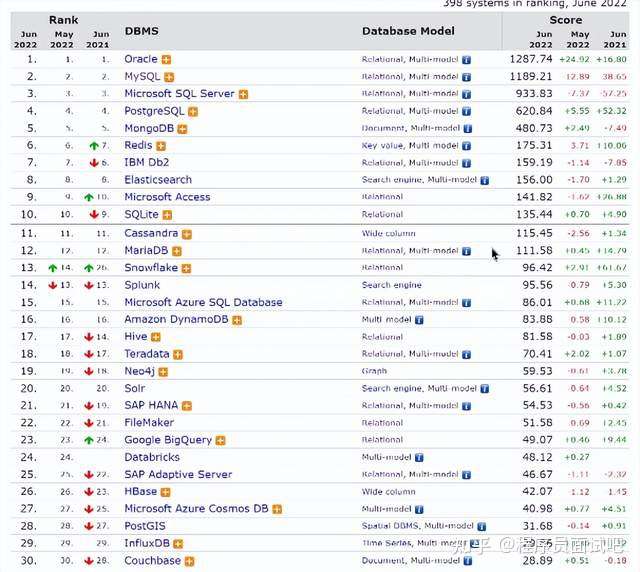Click the plus icon beside Cassandra
This screenshot has height=572, width=640.
187,234
